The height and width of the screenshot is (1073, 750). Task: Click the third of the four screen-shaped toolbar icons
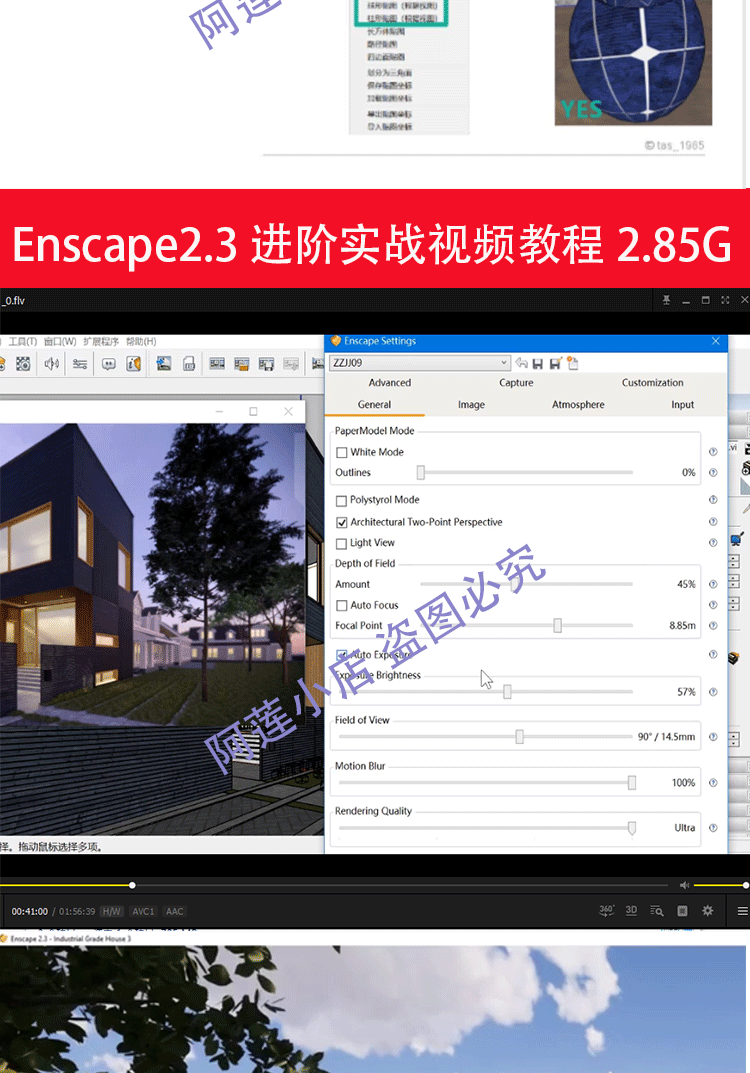point(266,363)
